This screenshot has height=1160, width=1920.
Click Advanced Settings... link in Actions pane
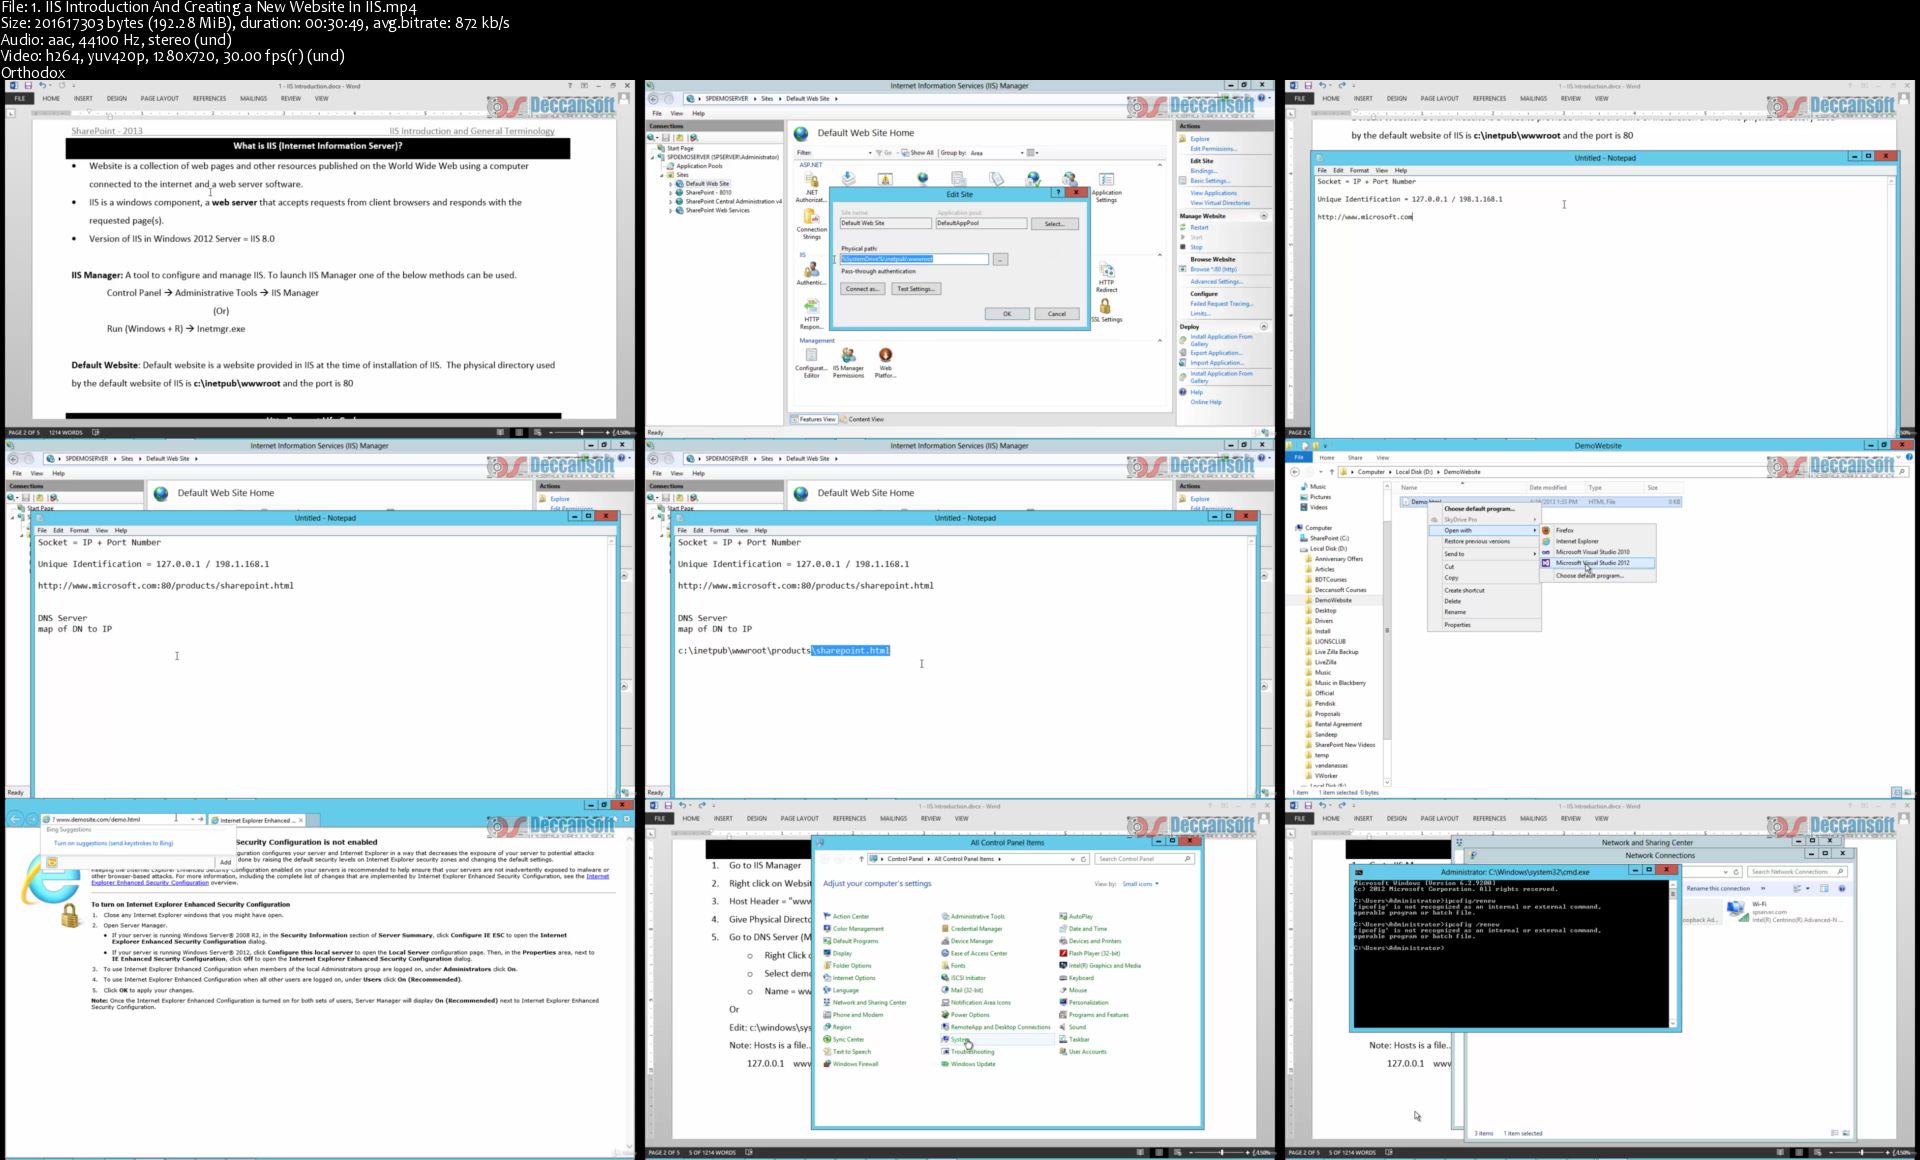tap(1216, 282)
